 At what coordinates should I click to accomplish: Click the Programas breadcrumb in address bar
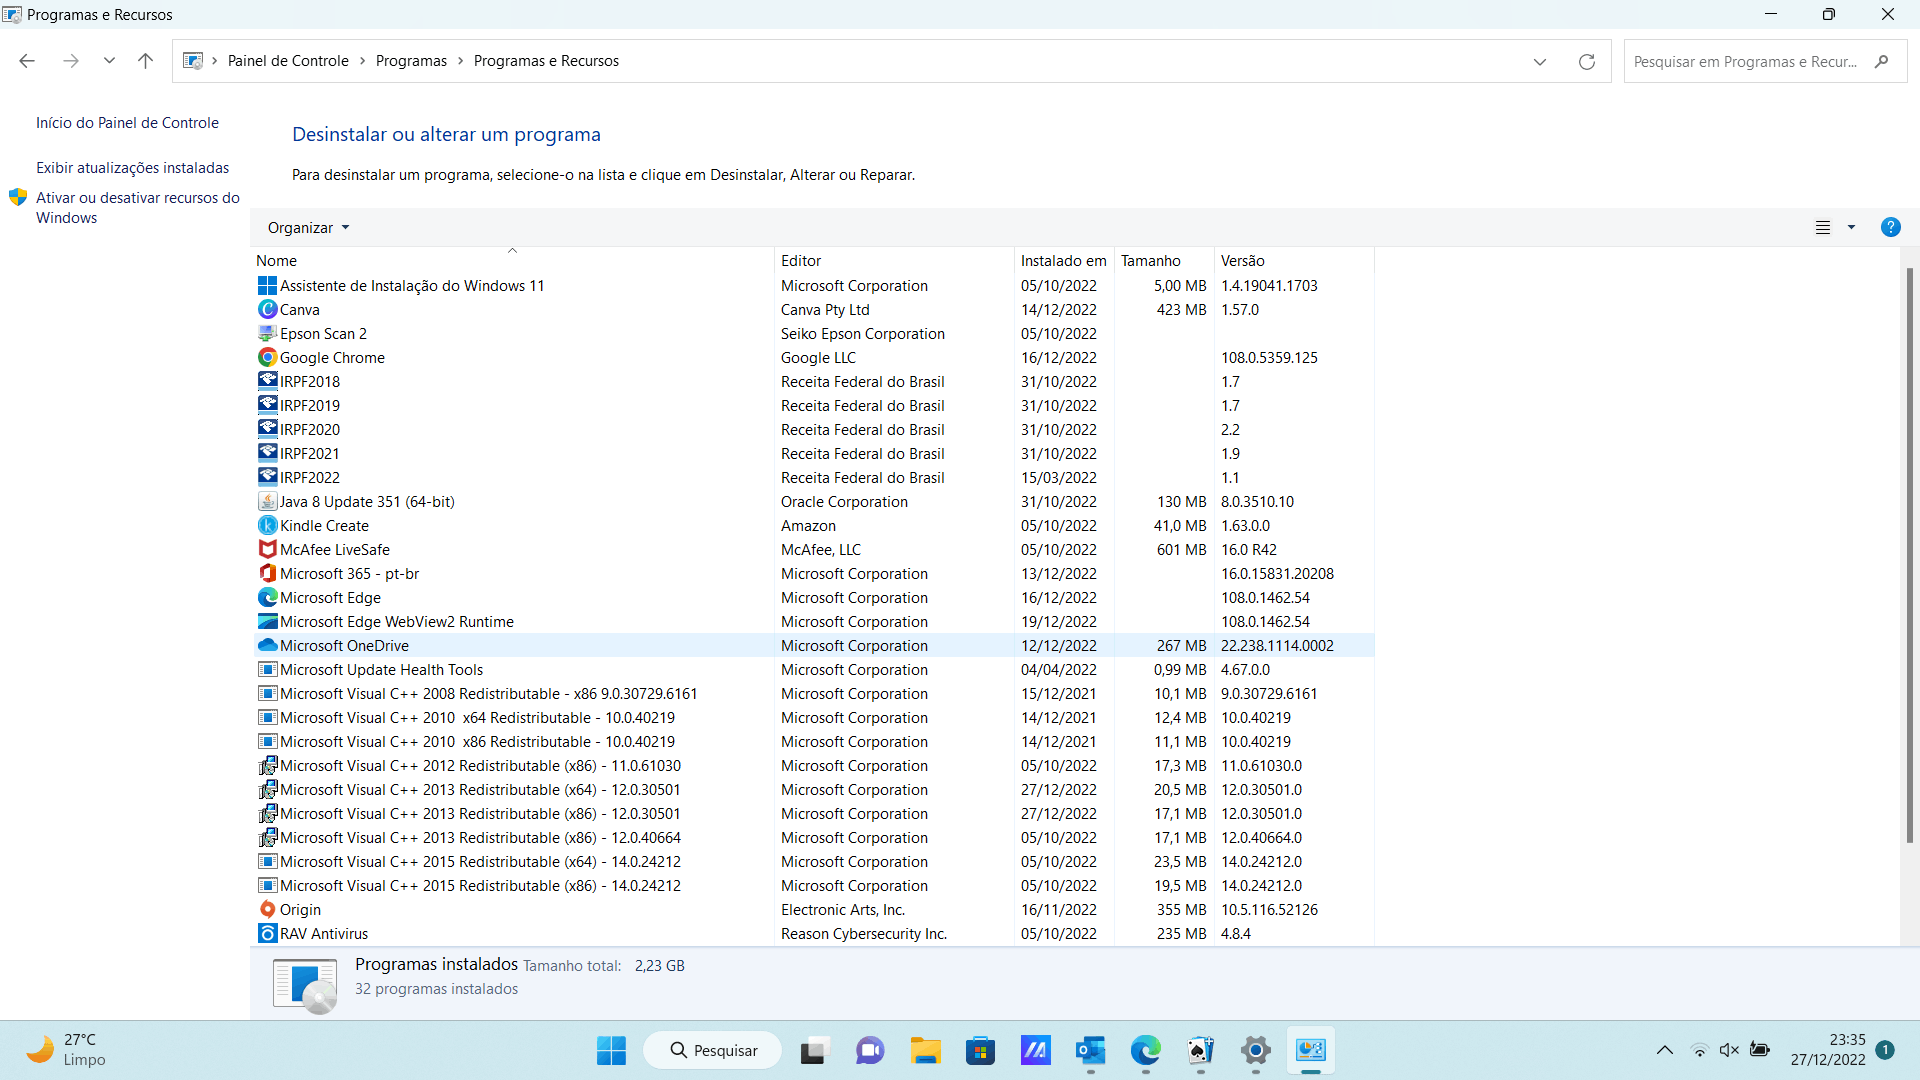[x=411, y=61]
